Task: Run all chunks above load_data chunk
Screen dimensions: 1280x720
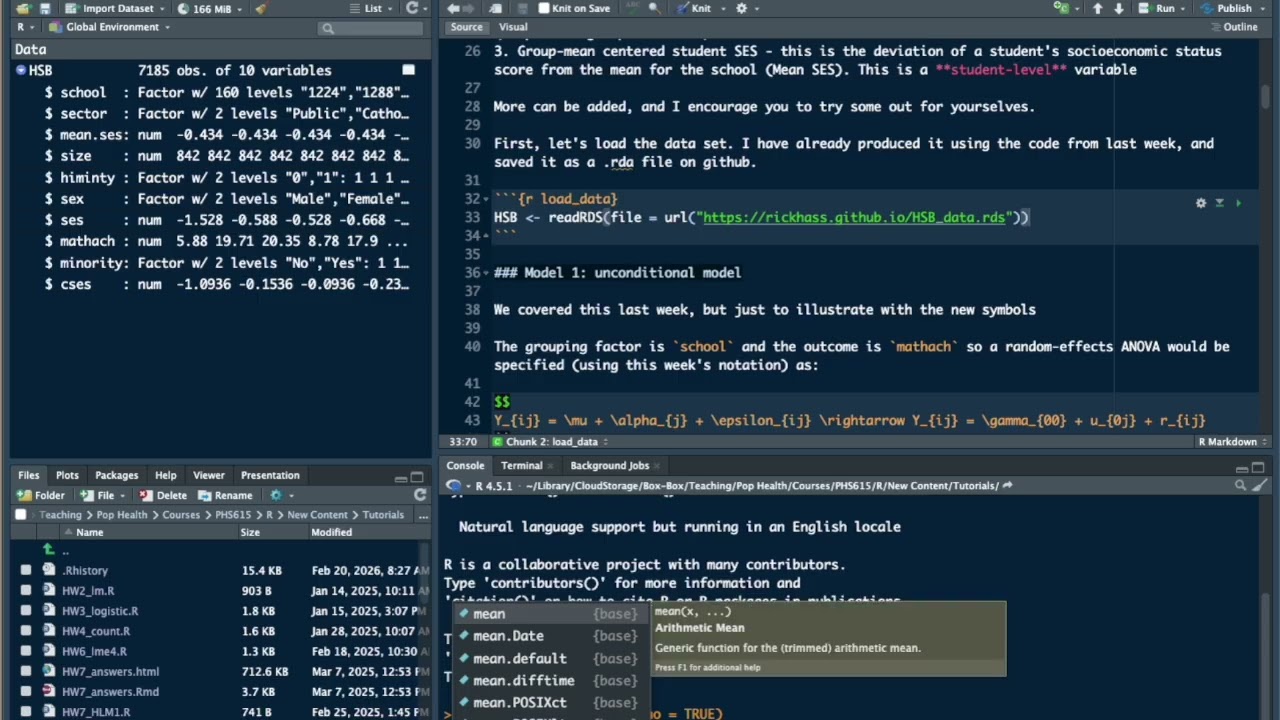Action: pos(1219,203)
